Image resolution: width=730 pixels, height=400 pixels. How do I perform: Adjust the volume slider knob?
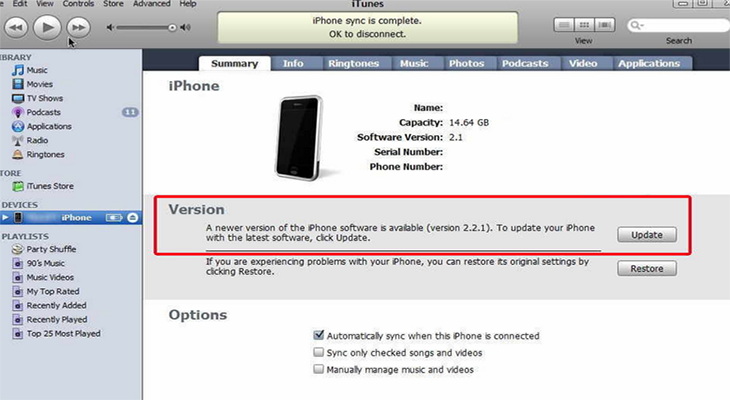click(x=172, y=27)
